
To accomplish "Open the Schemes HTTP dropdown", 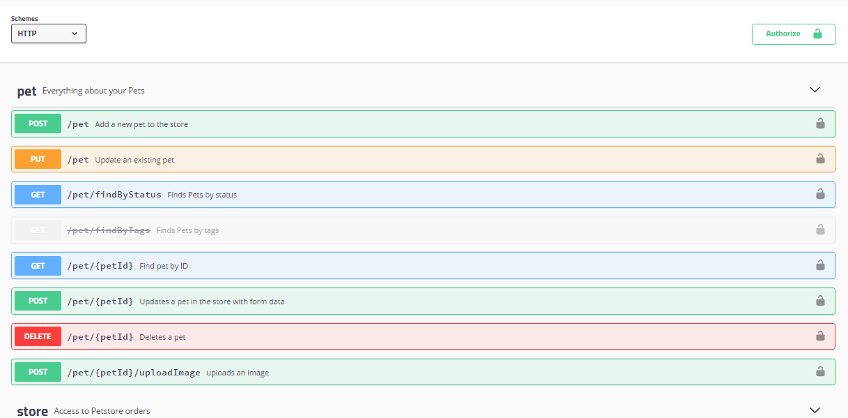I will pos(49,34).
